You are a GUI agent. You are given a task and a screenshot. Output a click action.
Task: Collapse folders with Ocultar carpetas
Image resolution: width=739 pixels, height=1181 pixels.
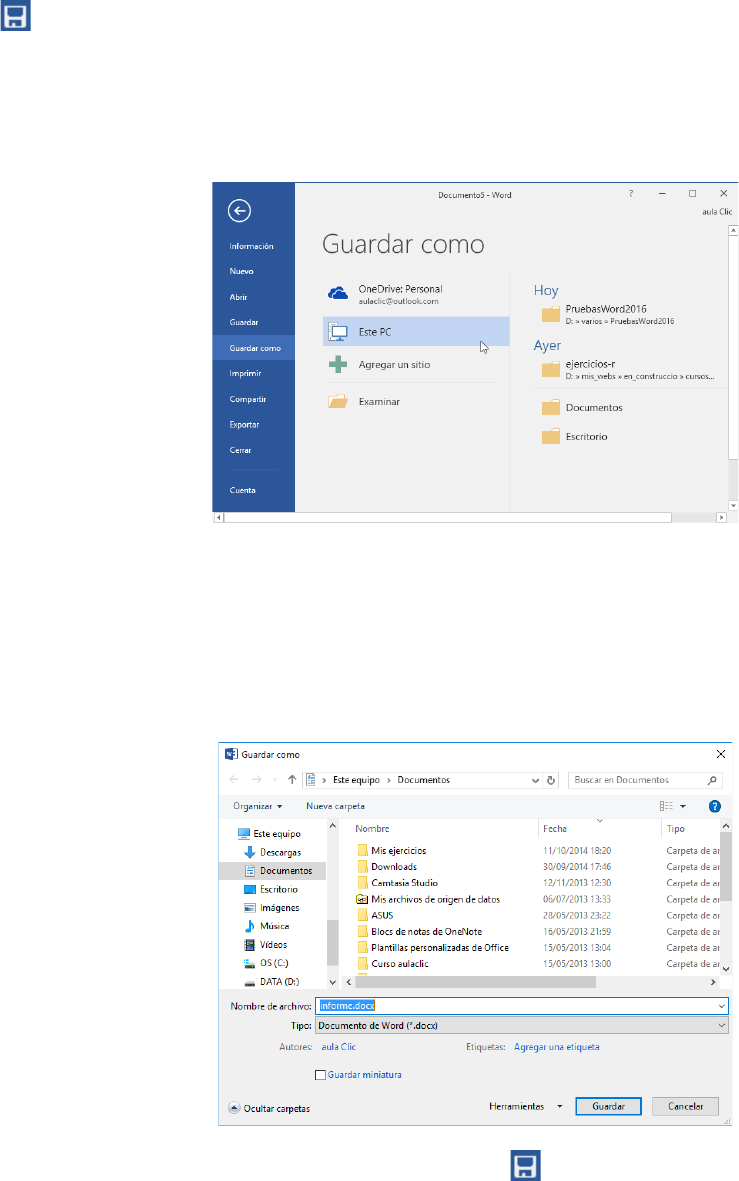tap(270, 1109)
